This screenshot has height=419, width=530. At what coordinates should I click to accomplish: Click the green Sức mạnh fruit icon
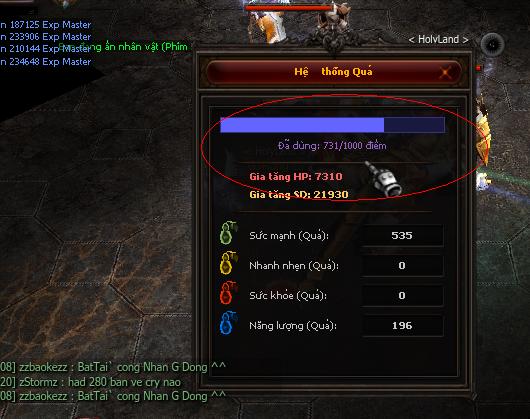(x=228, y=232)
